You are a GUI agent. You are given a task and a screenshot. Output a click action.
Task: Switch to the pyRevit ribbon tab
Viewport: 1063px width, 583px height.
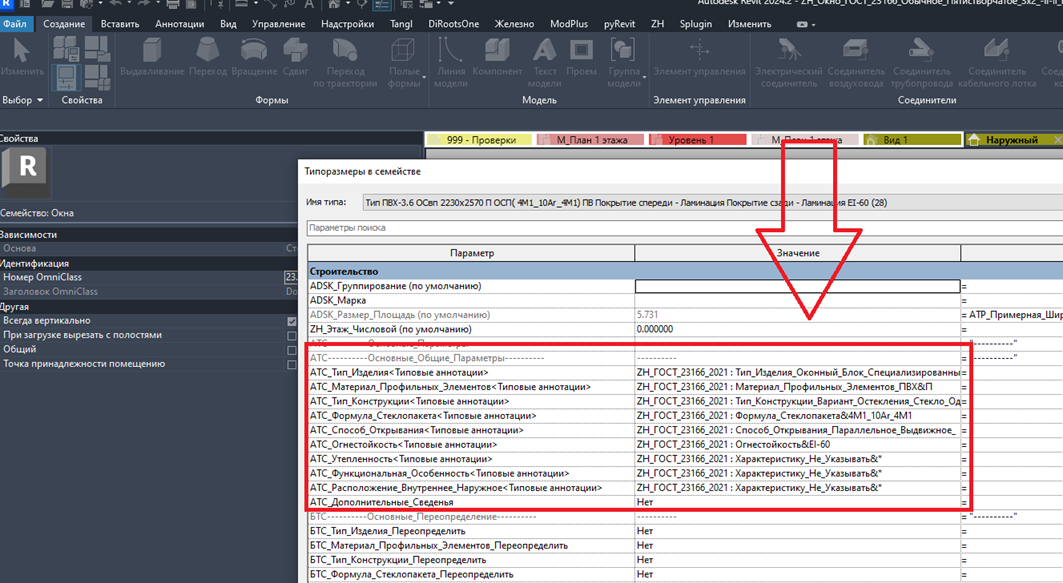point(619,24)
